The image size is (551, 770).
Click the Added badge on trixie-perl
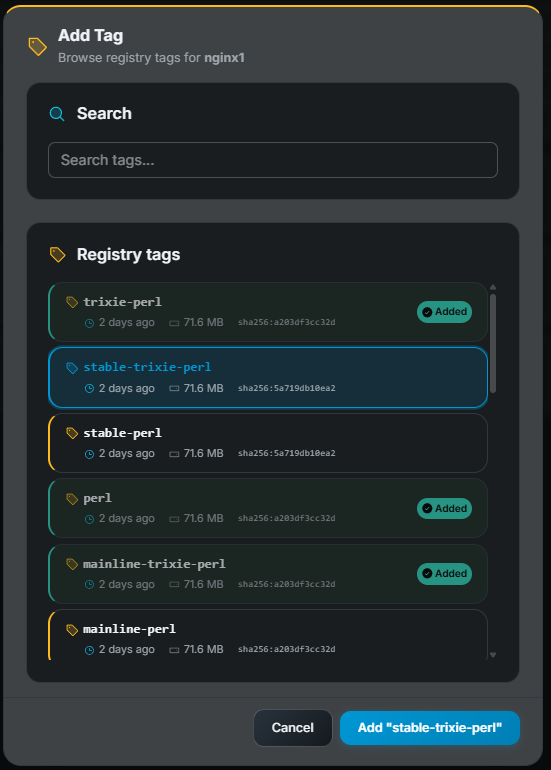(x=444, y=312)
